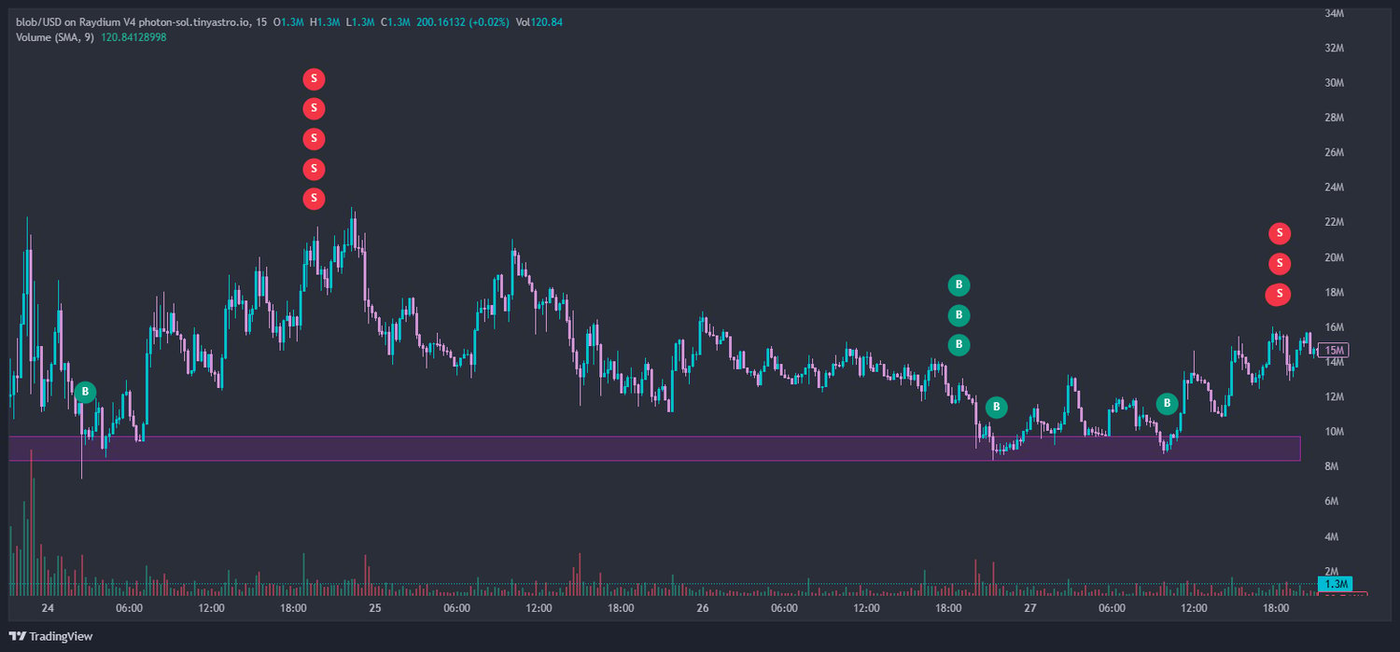Screen dimensions: 1400x652
Task: Click the 24 date label on the time axis
Action: 47,608
